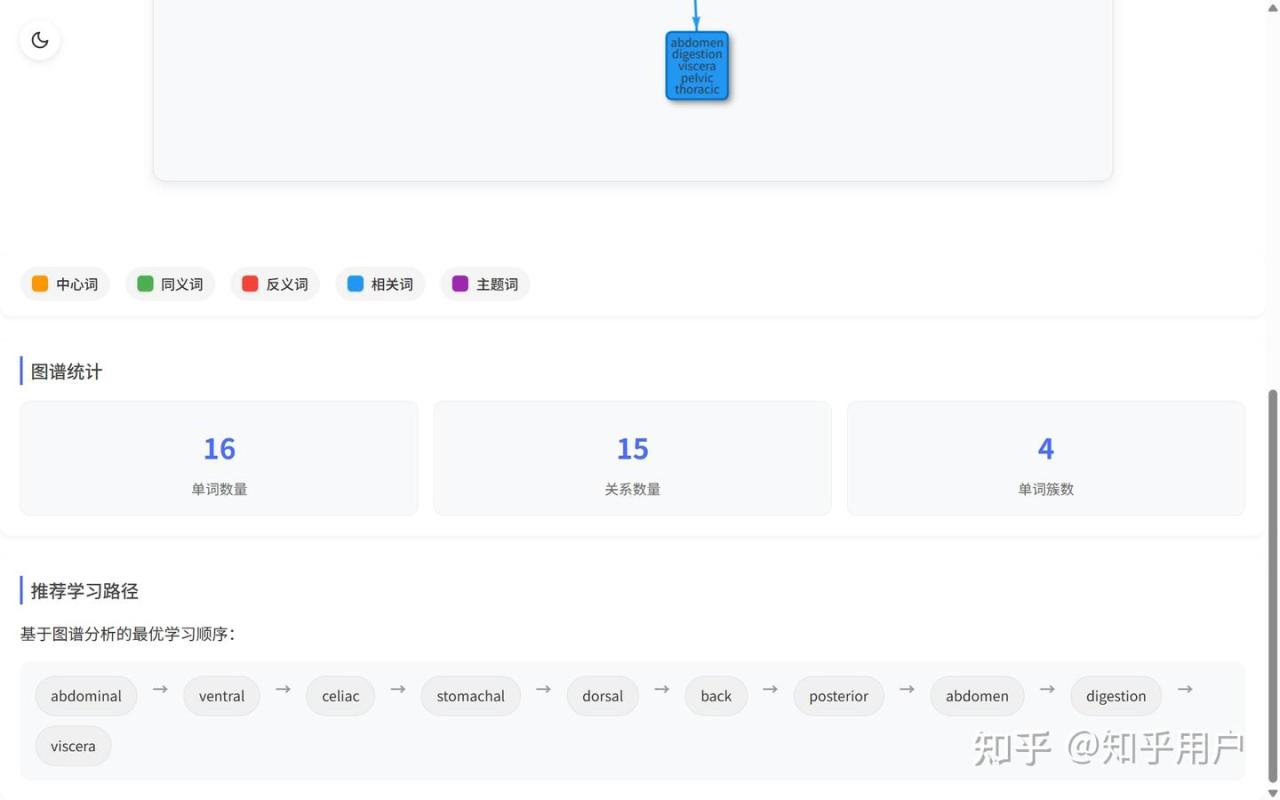Screen dimensions: 1280x800
Task: Click the 单词数量 statistics card
Action: (219, 459)
